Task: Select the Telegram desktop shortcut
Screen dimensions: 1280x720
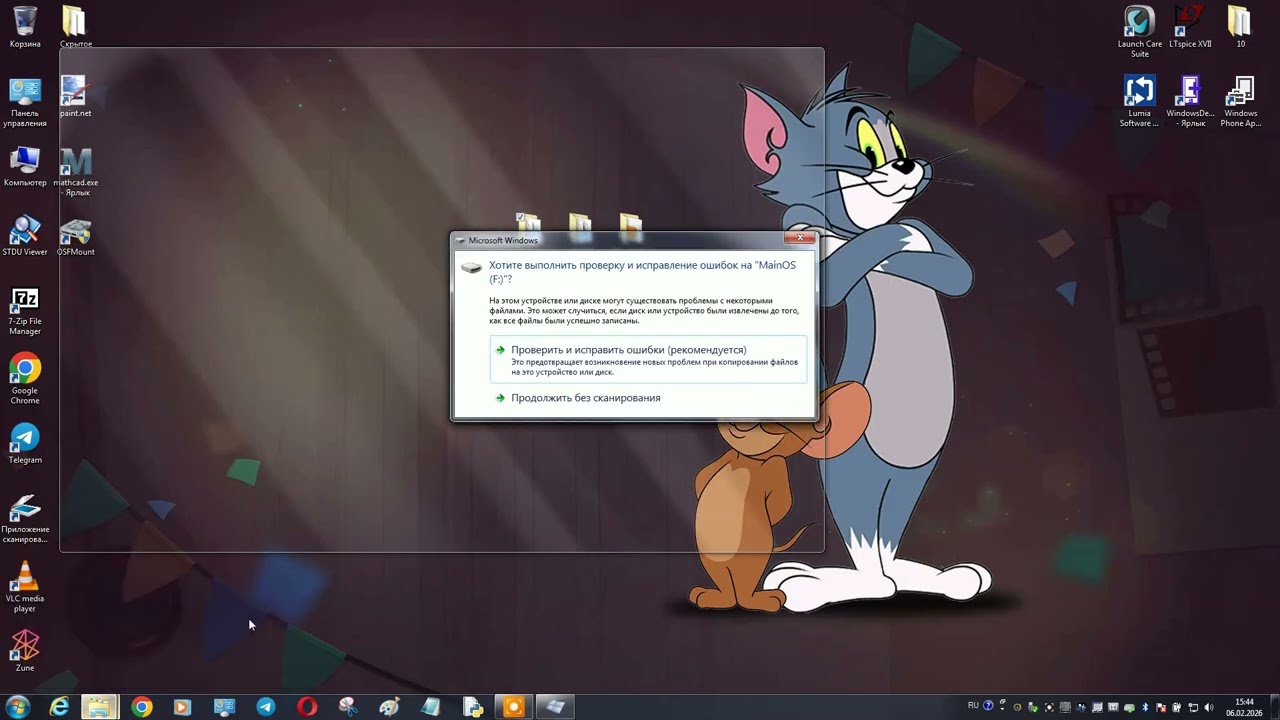Action: point(25,443)
